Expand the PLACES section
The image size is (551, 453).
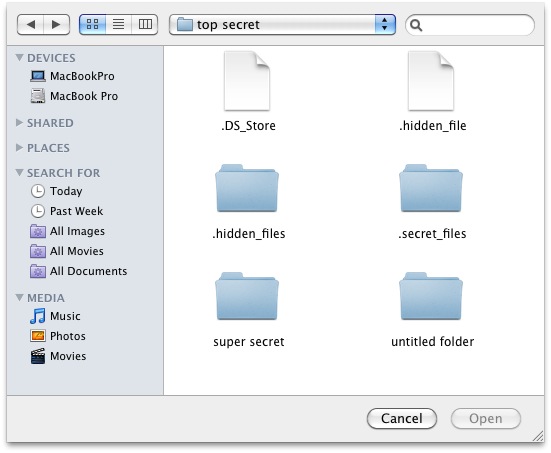coord(19,148)
